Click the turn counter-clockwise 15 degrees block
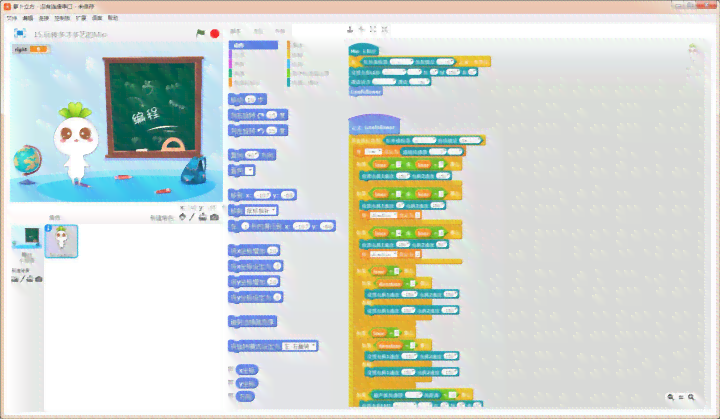Image resolution: width=720 pixels, height=419 pixels. tap(258, 131)
